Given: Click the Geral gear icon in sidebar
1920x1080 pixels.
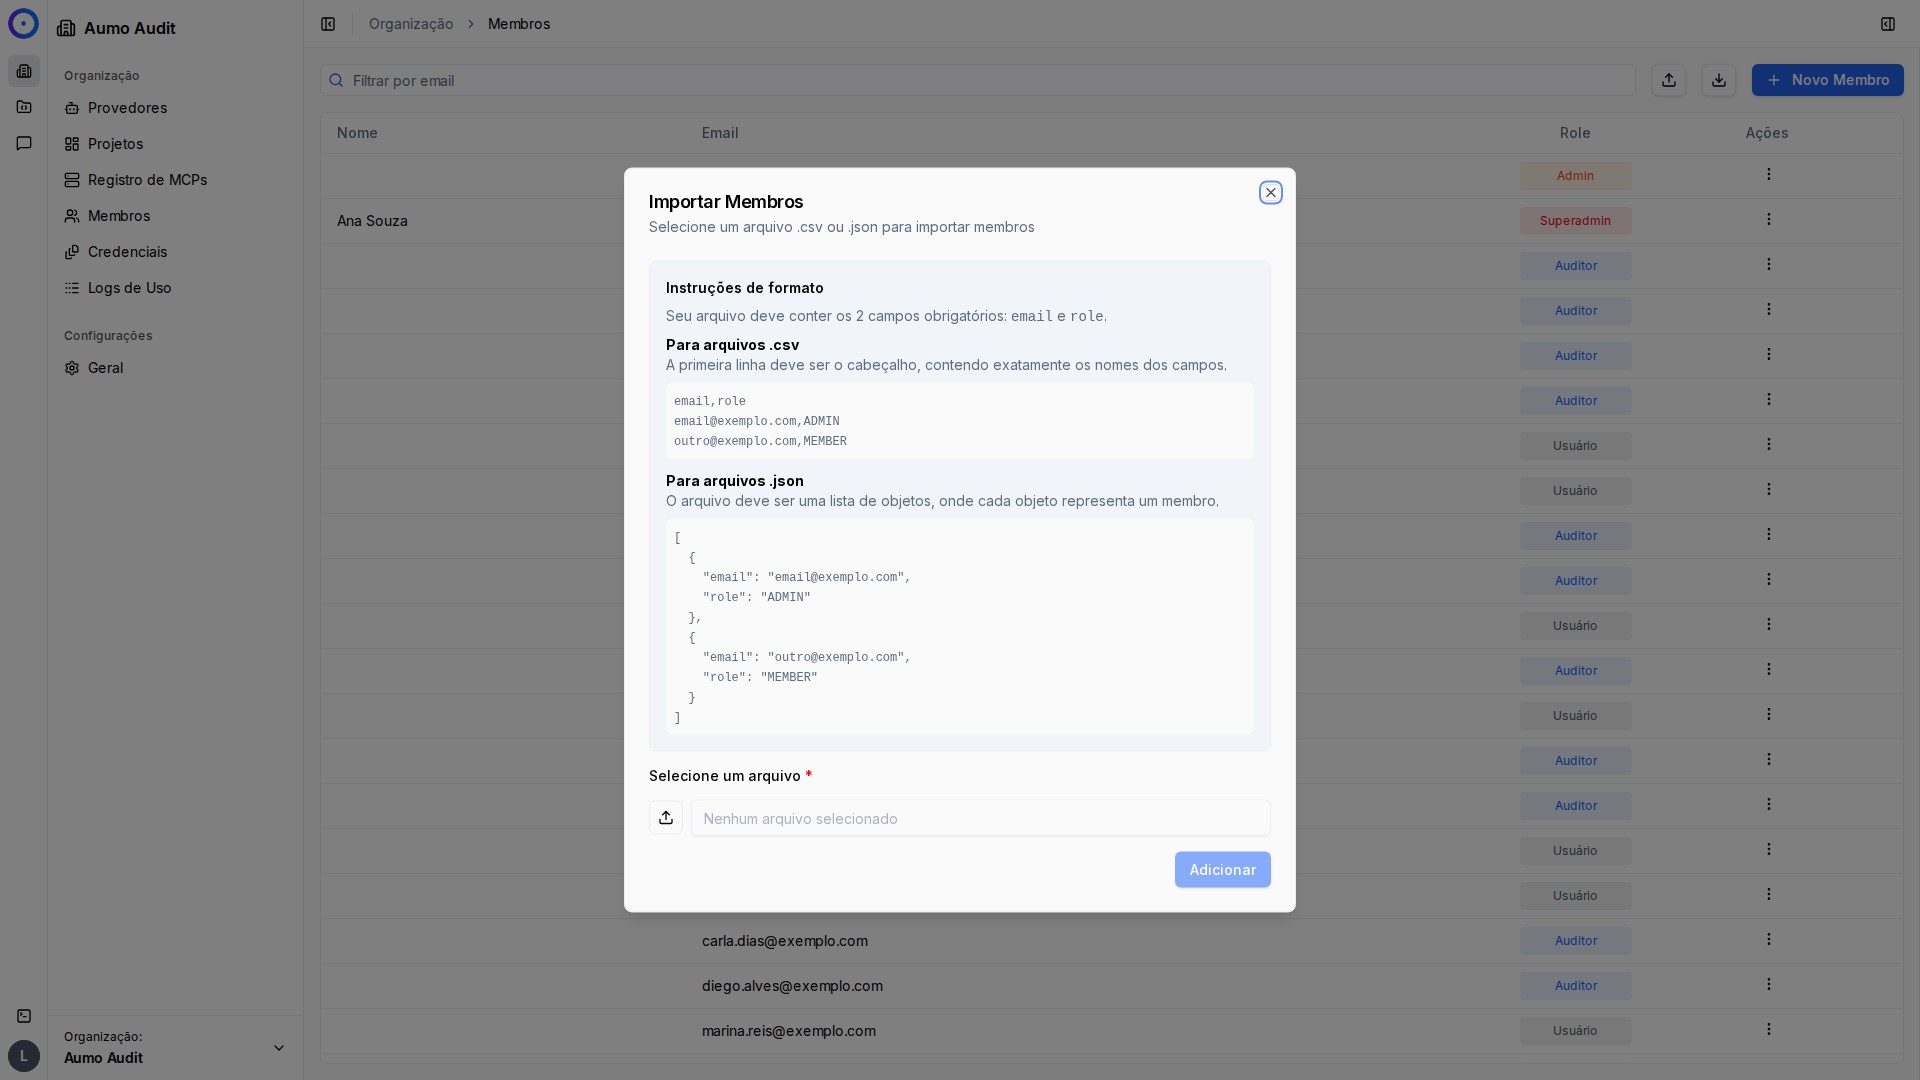Looking at the screenshot, I should (x=72, y=368).
